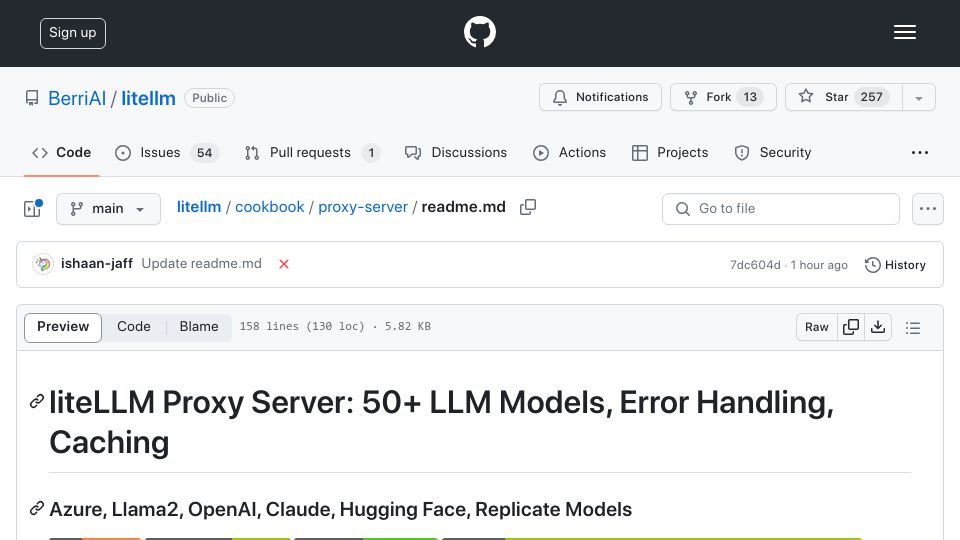The image size is (960, 540).
Task: Open the Update readme.md commit message
Action: tap(201, 264)
